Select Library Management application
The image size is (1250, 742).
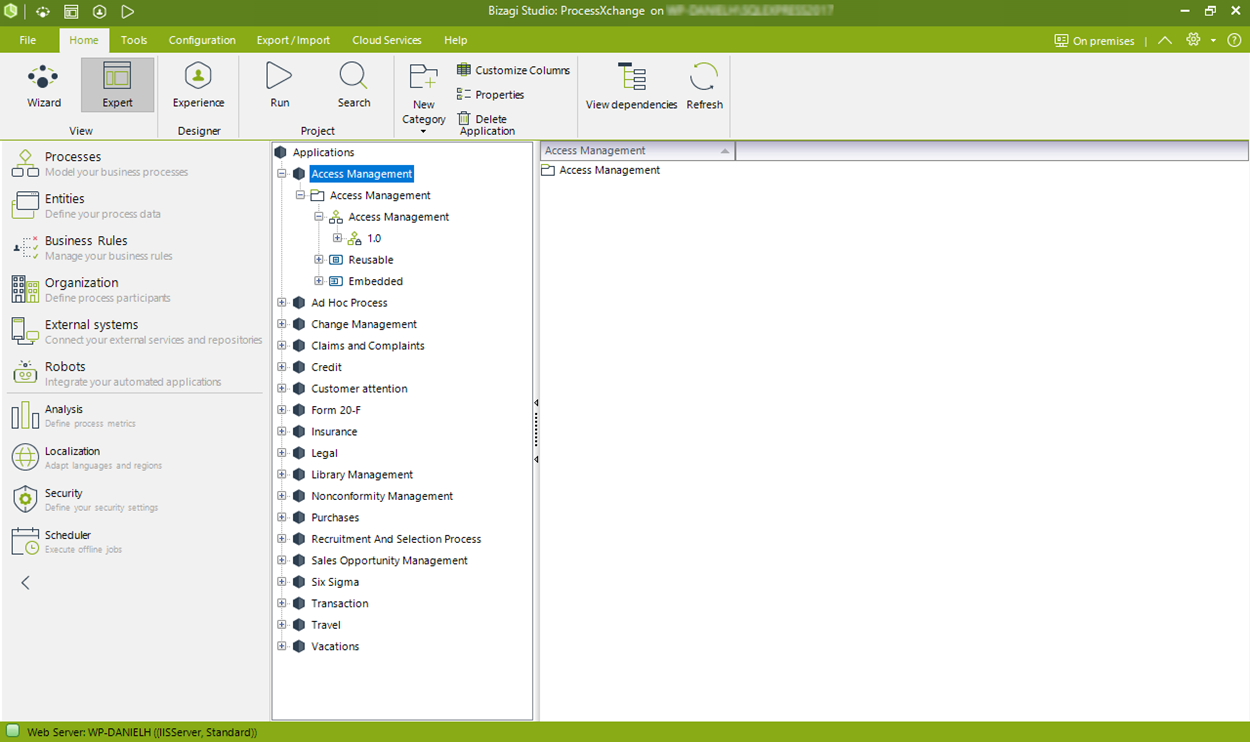tap(361, 475)
